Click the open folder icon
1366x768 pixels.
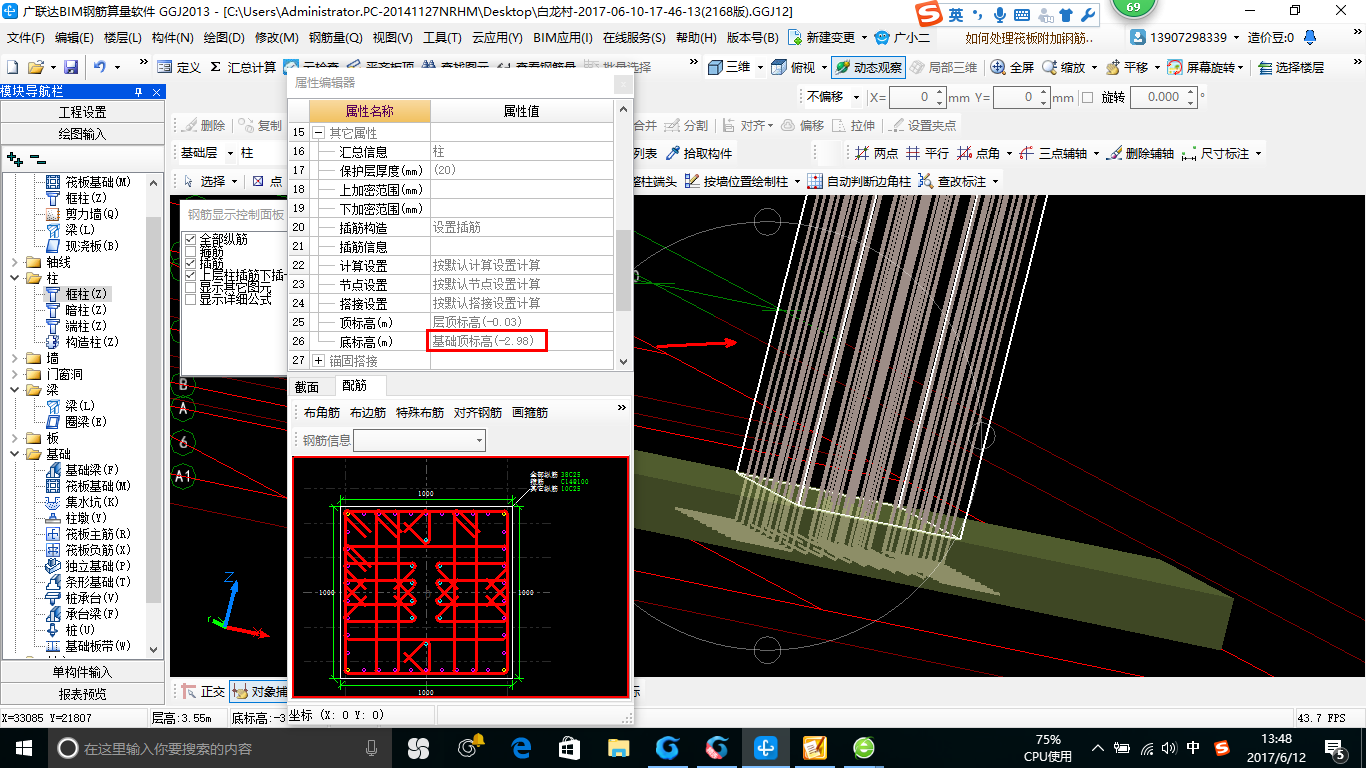click(35, 67)
